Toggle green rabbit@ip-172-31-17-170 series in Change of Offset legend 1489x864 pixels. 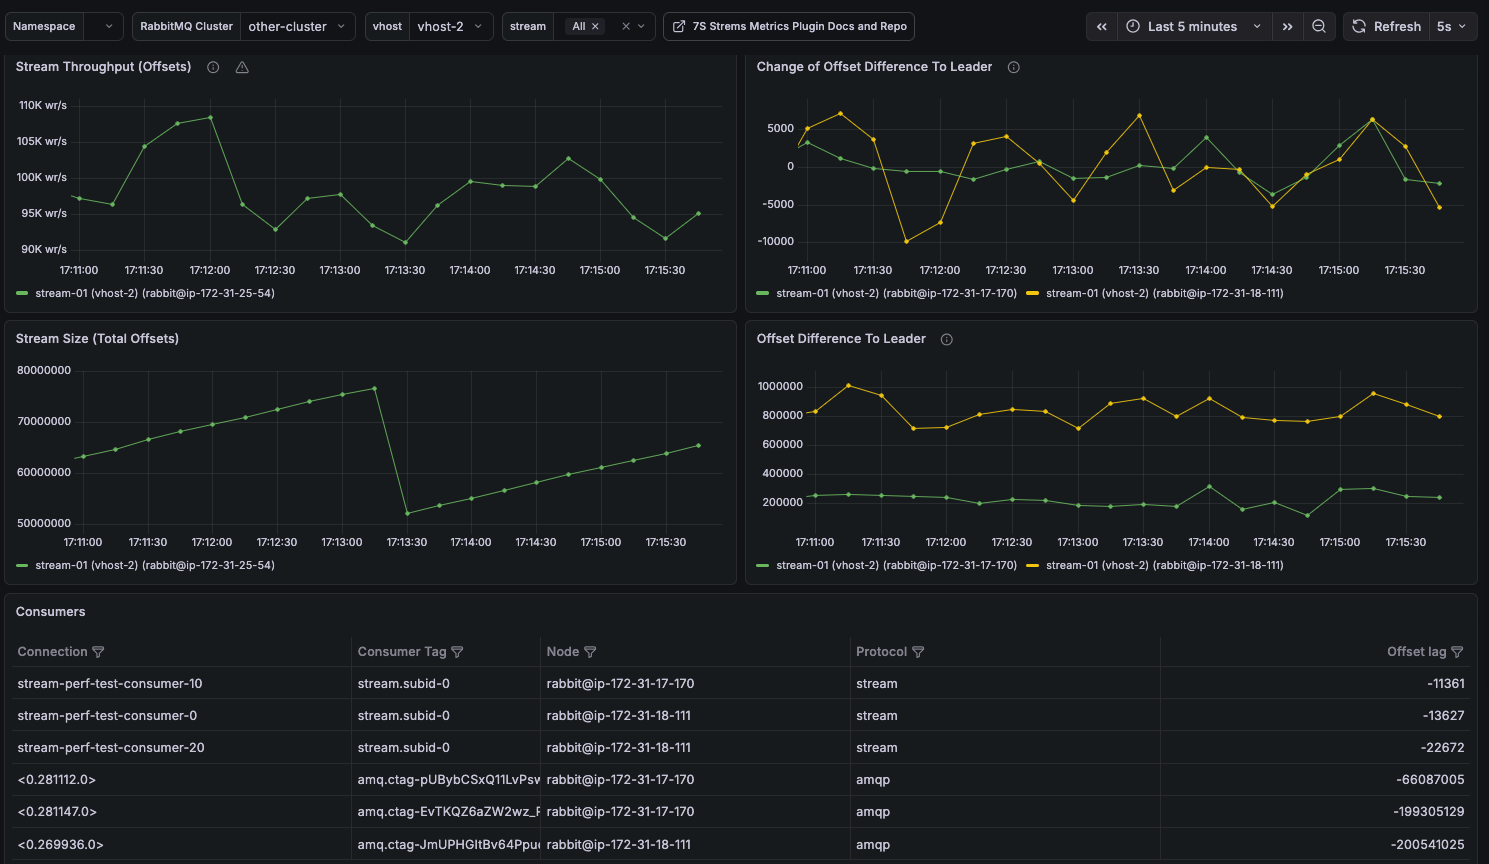(895, 293)
